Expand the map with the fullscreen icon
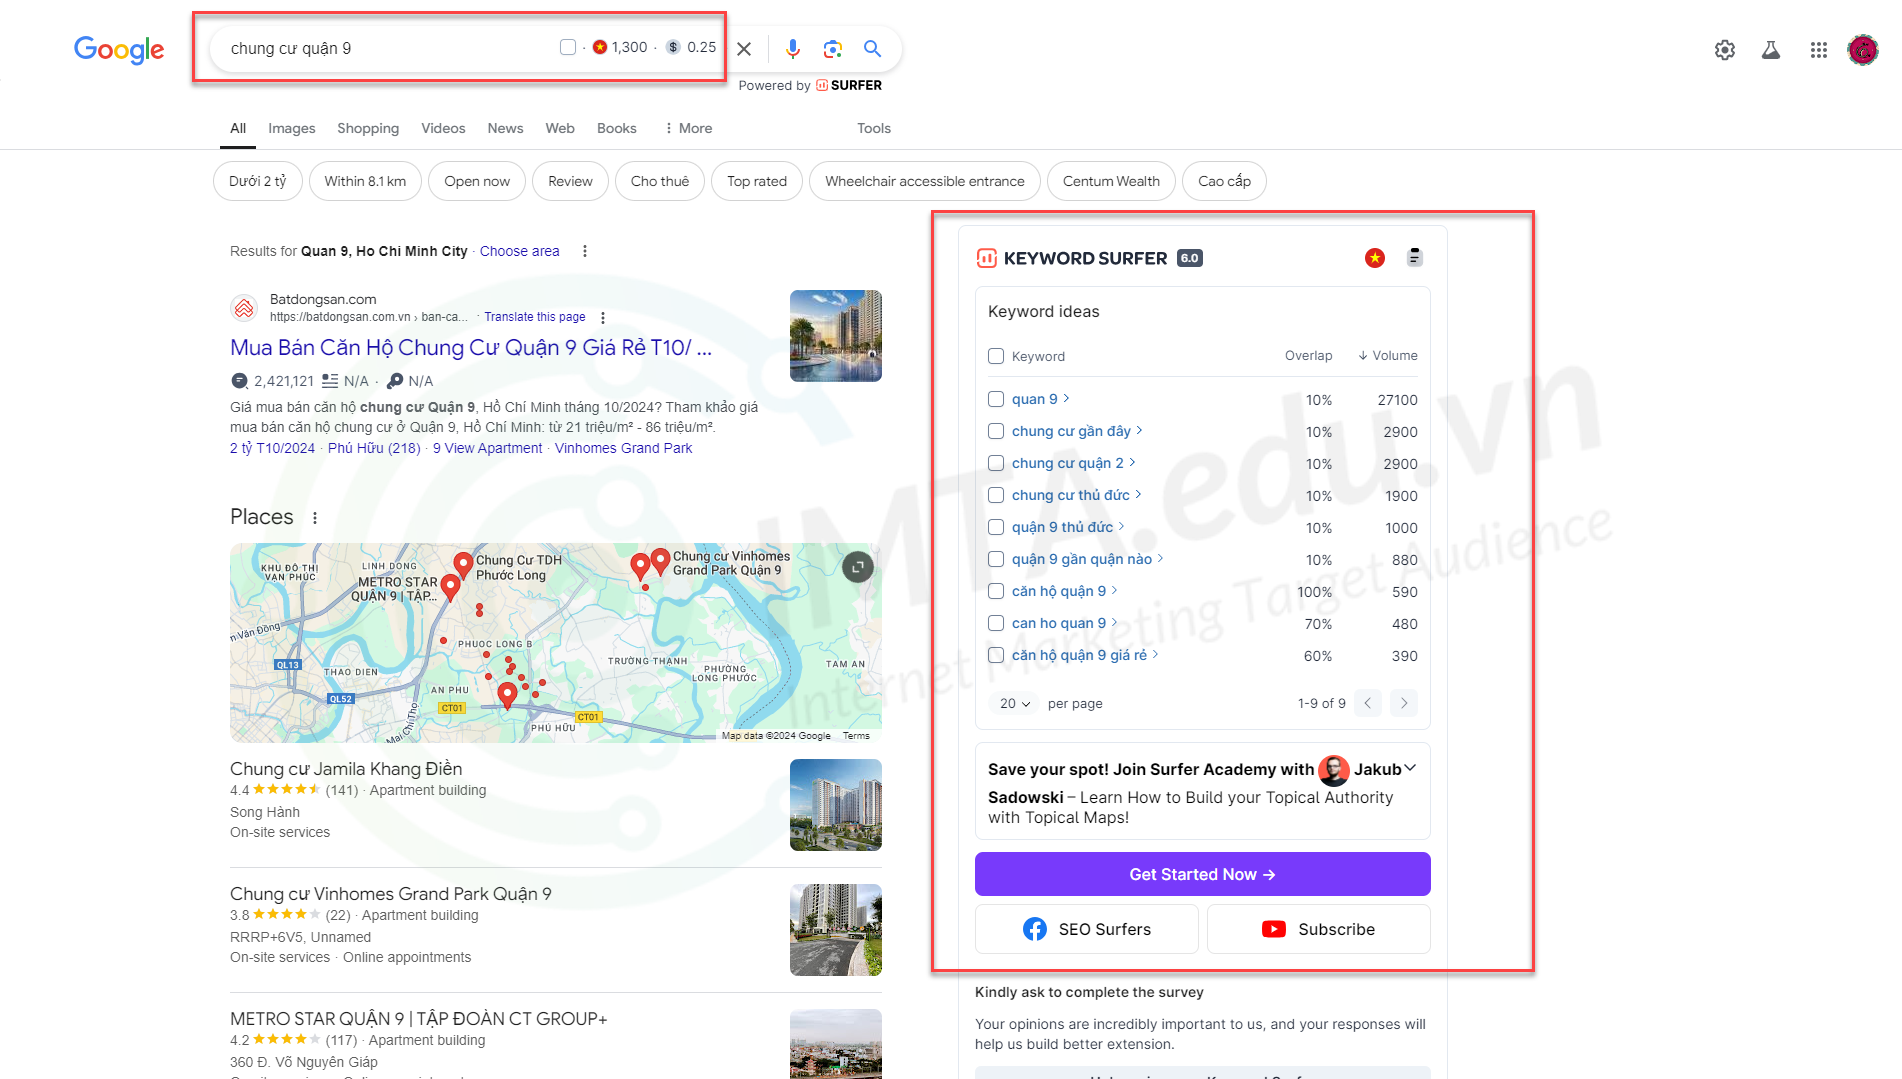Screen dimensions: 1902x1079 pos(857,567)
